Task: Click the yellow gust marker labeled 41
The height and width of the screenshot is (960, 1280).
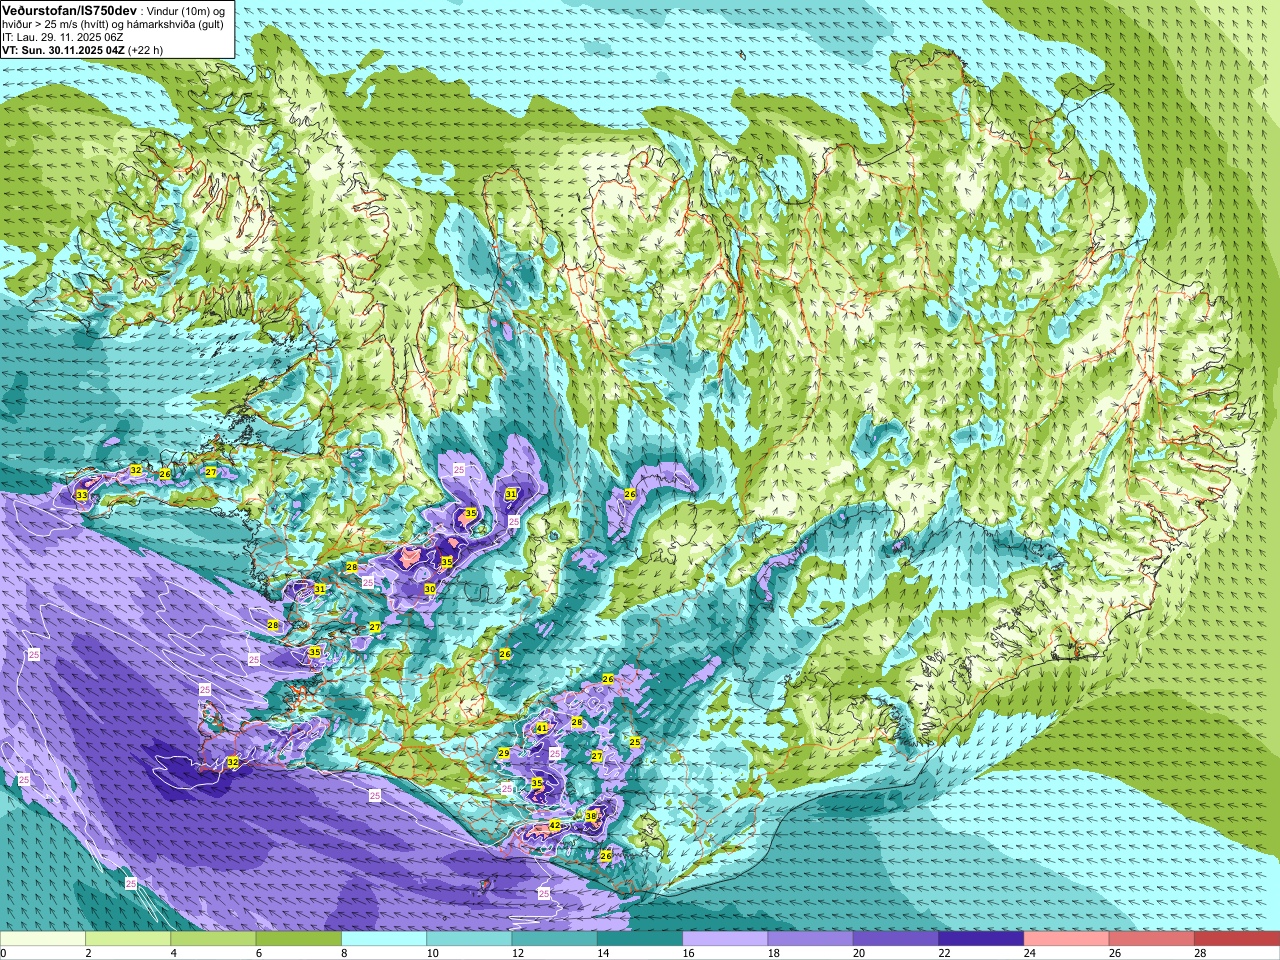Action: point(542,728)
